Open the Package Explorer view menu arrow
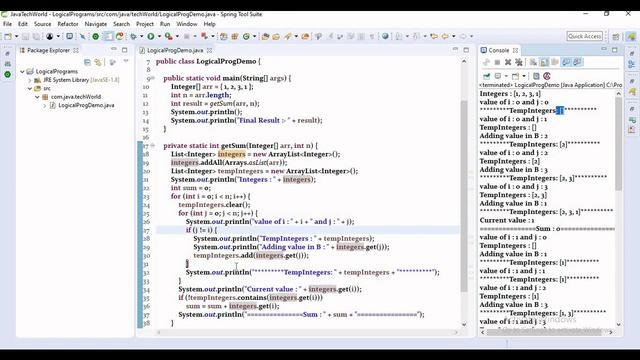Image resolution: width=640 pixels, height=360 pixels. pyautogui.click(x=126, y=61)
